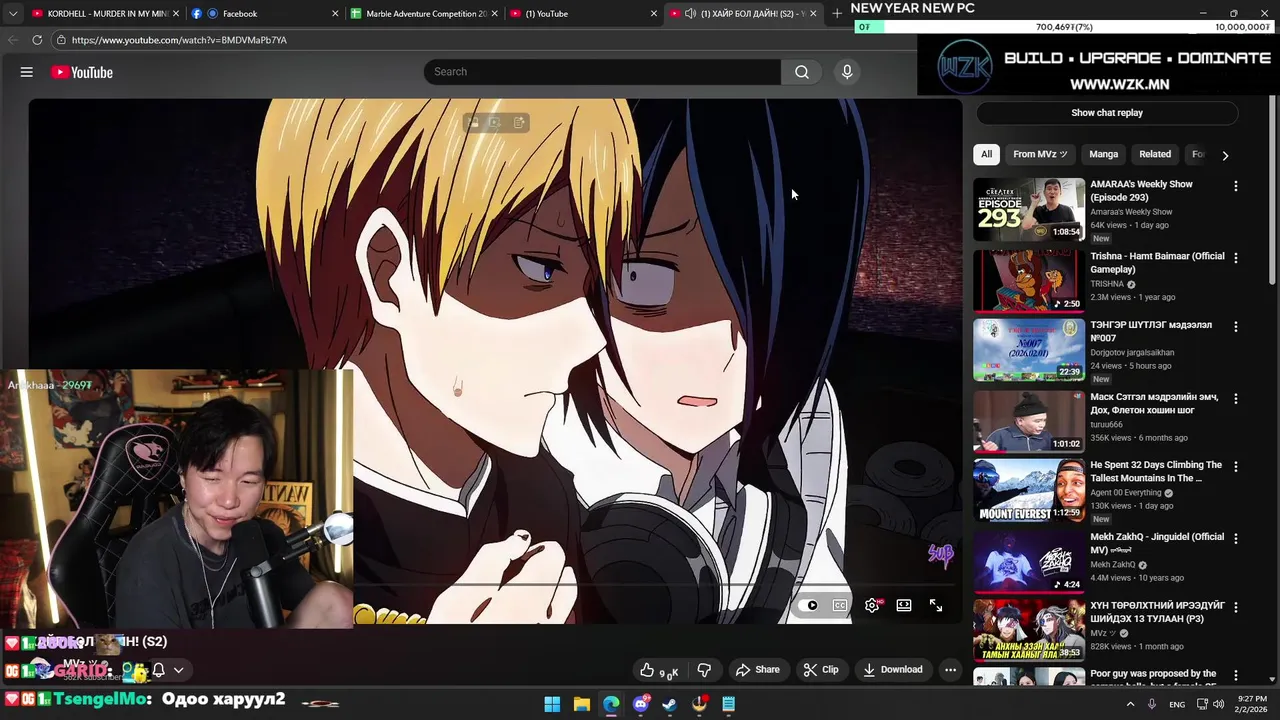Open options menu for Маск Сэтгэл мэдрэлийн video
Image resolution: width=1280 pixels, height=720 pixels.
pos(1236,398)
